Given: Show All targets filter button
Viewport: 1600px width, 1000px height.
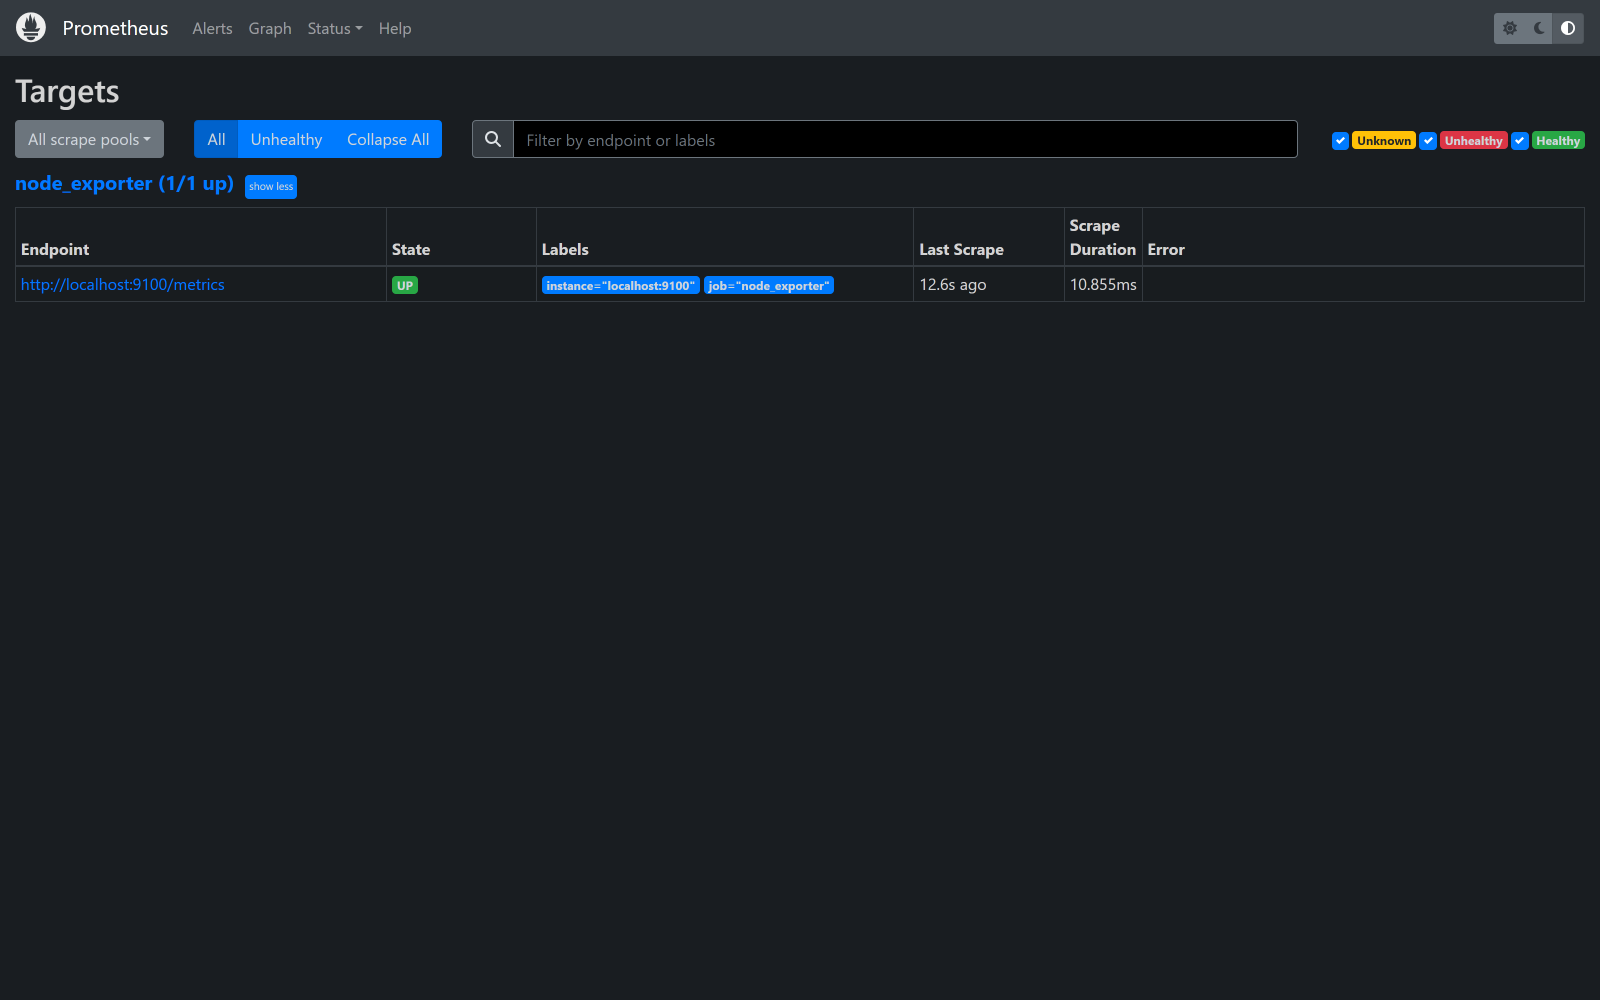Looking at the screenshot, I should tap(216, 139).
